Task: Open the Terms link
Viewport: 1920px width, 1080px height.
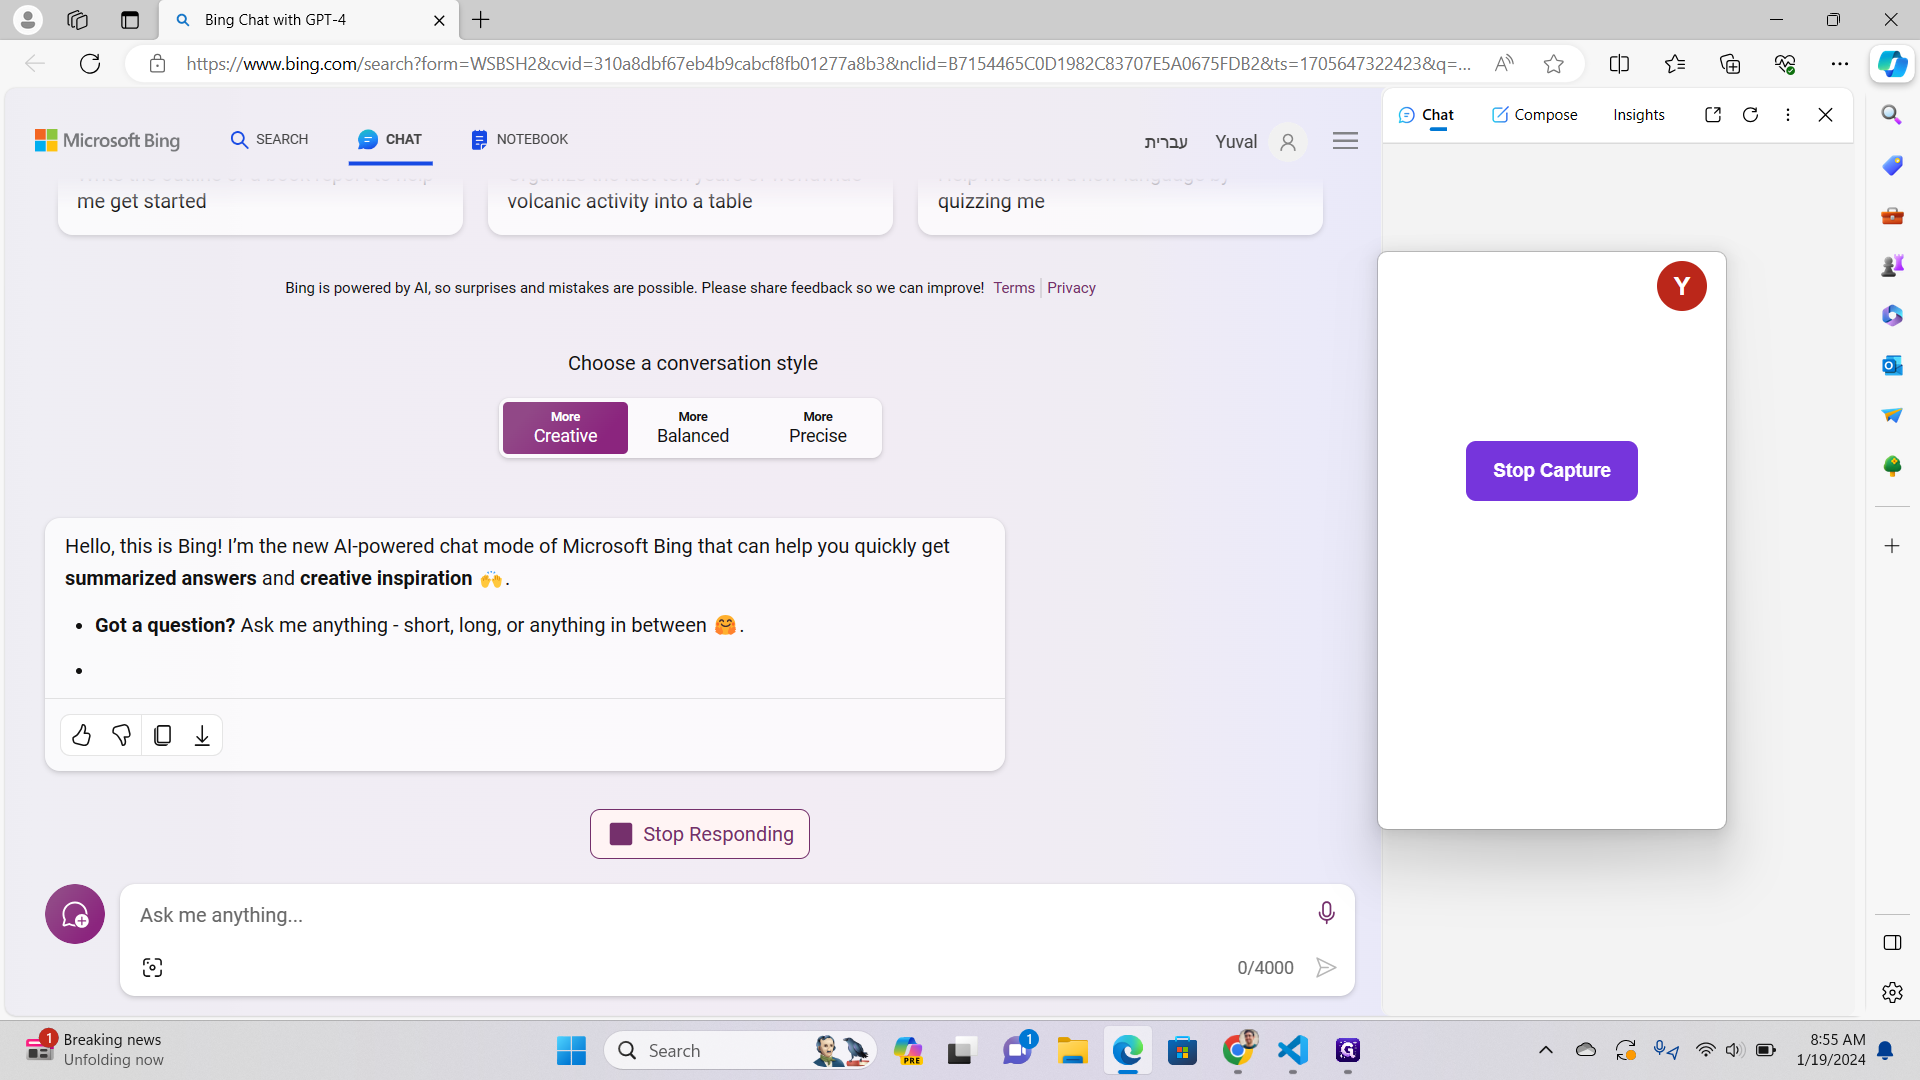Action: [x=1014, y=288]
